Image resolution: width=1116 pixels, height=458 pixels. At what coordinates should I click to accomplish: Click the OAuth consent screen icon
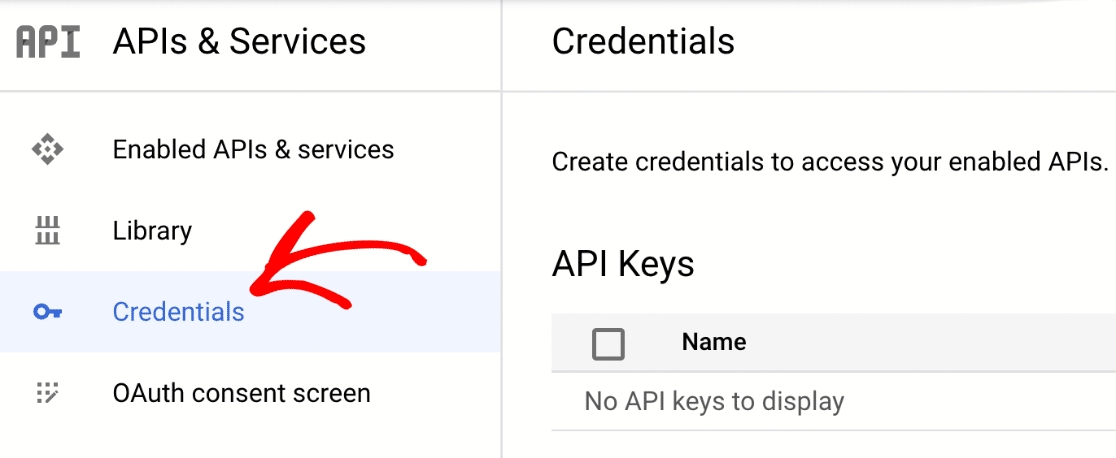47,393
